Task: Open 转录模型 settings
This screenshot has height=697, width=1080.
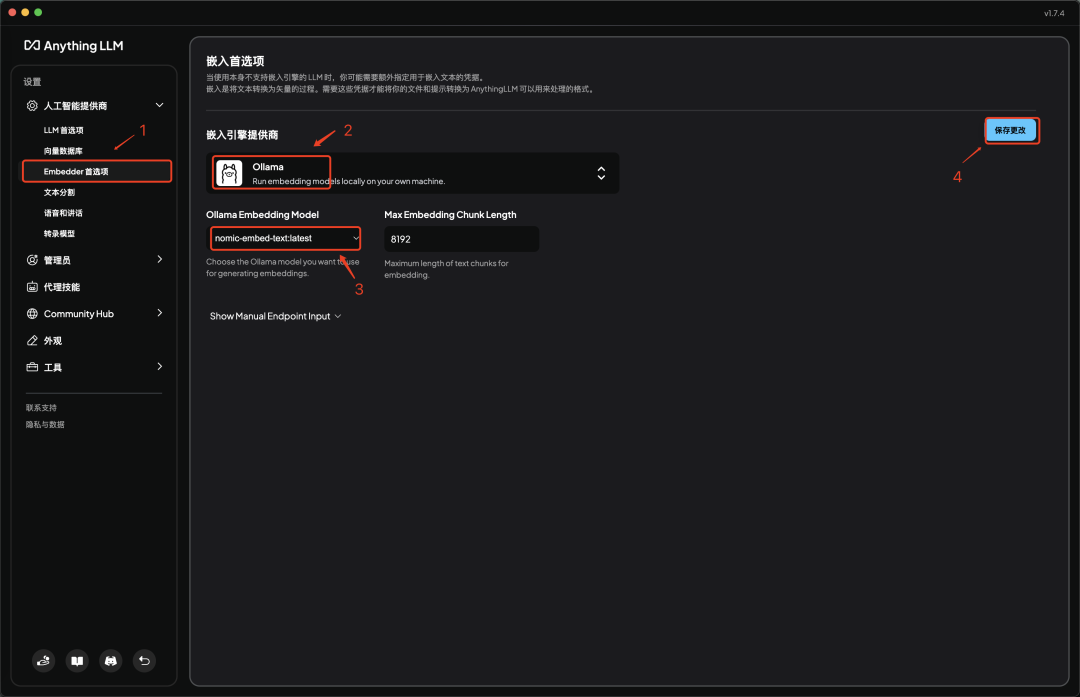Action: tap(59, 233)
